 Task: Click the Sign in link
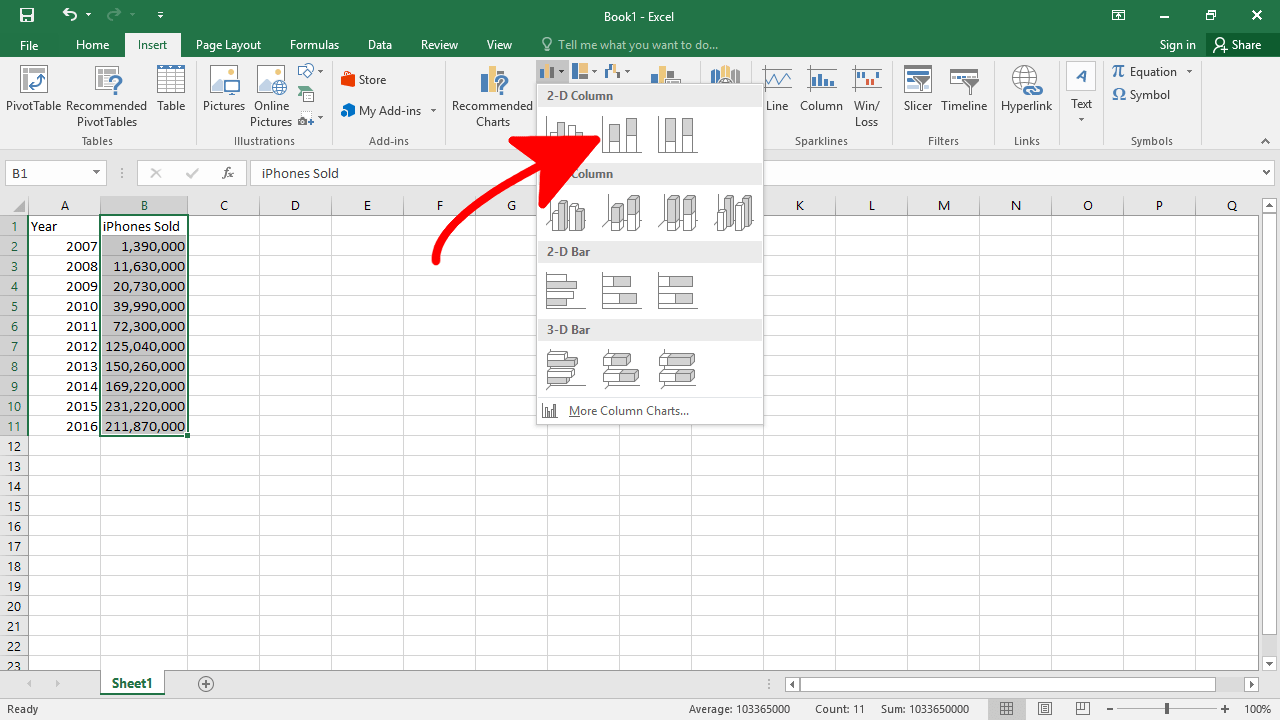pyautogui.click(x=1177, y=45)
